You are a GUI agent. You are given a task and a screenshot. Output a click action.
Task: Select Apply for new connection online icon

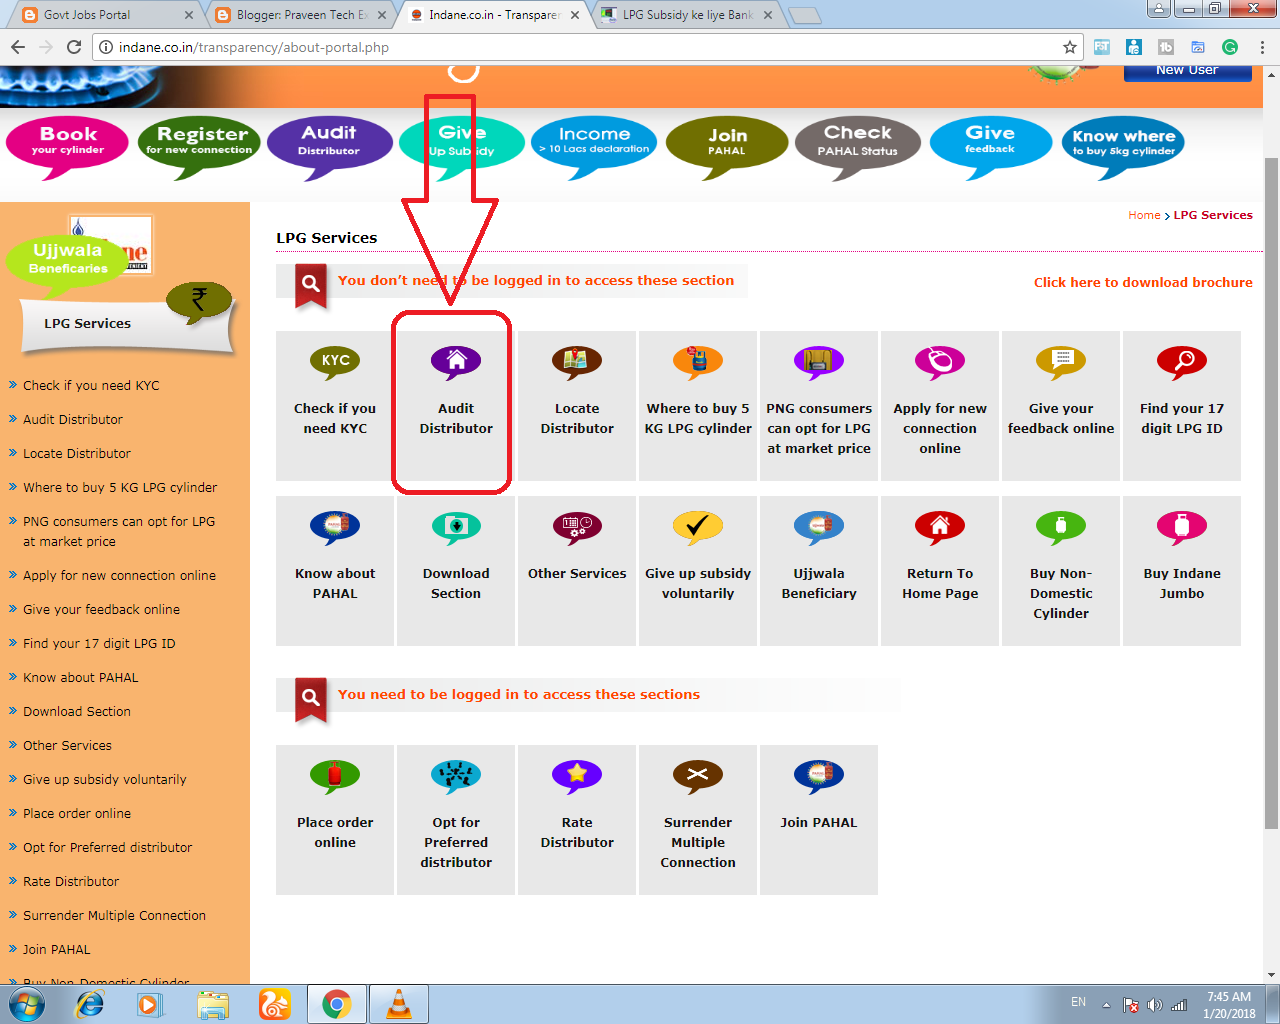pyautogui.click(x=940, y=362)
